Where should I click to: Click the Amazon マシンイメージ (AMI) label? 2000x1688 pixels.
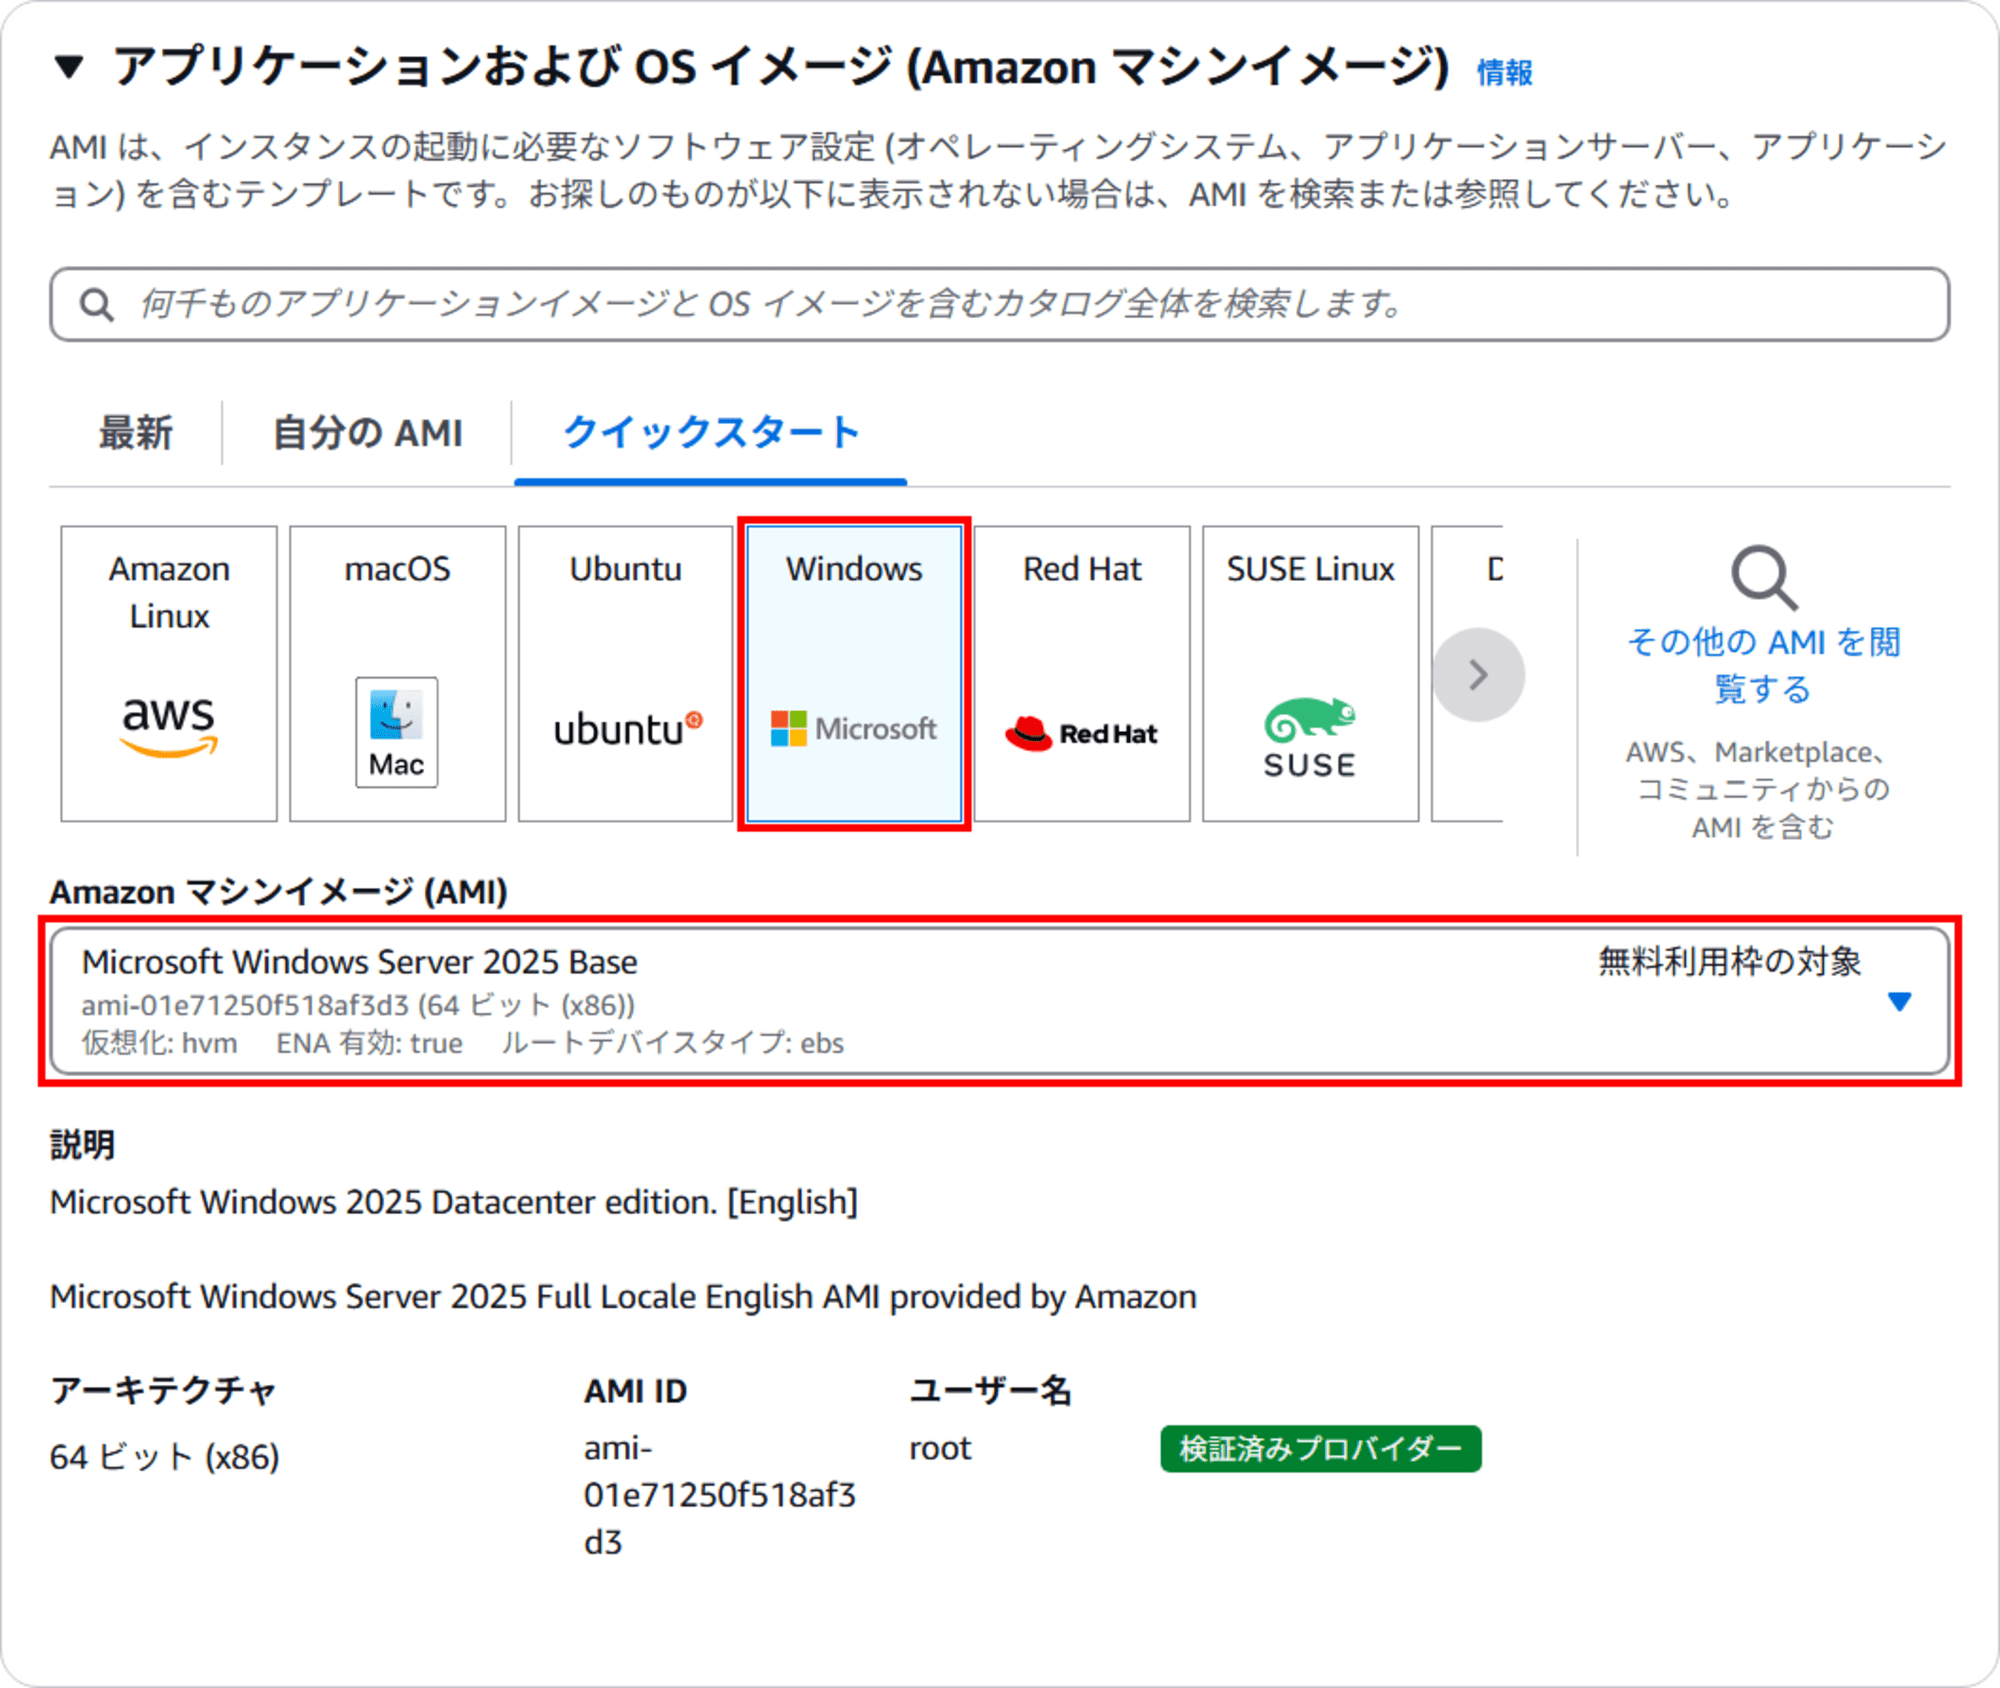tap(279, 891)
